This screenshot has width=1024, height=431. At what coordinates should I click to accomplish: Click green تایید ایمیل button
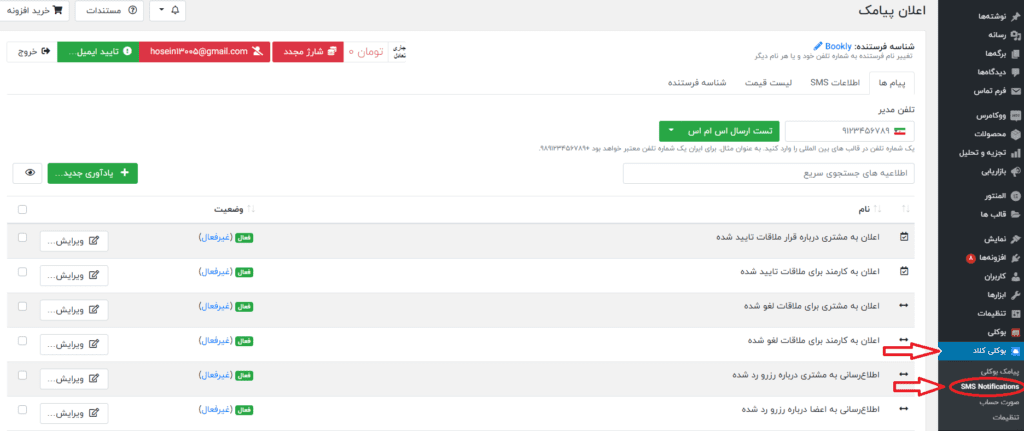(98, 51)
